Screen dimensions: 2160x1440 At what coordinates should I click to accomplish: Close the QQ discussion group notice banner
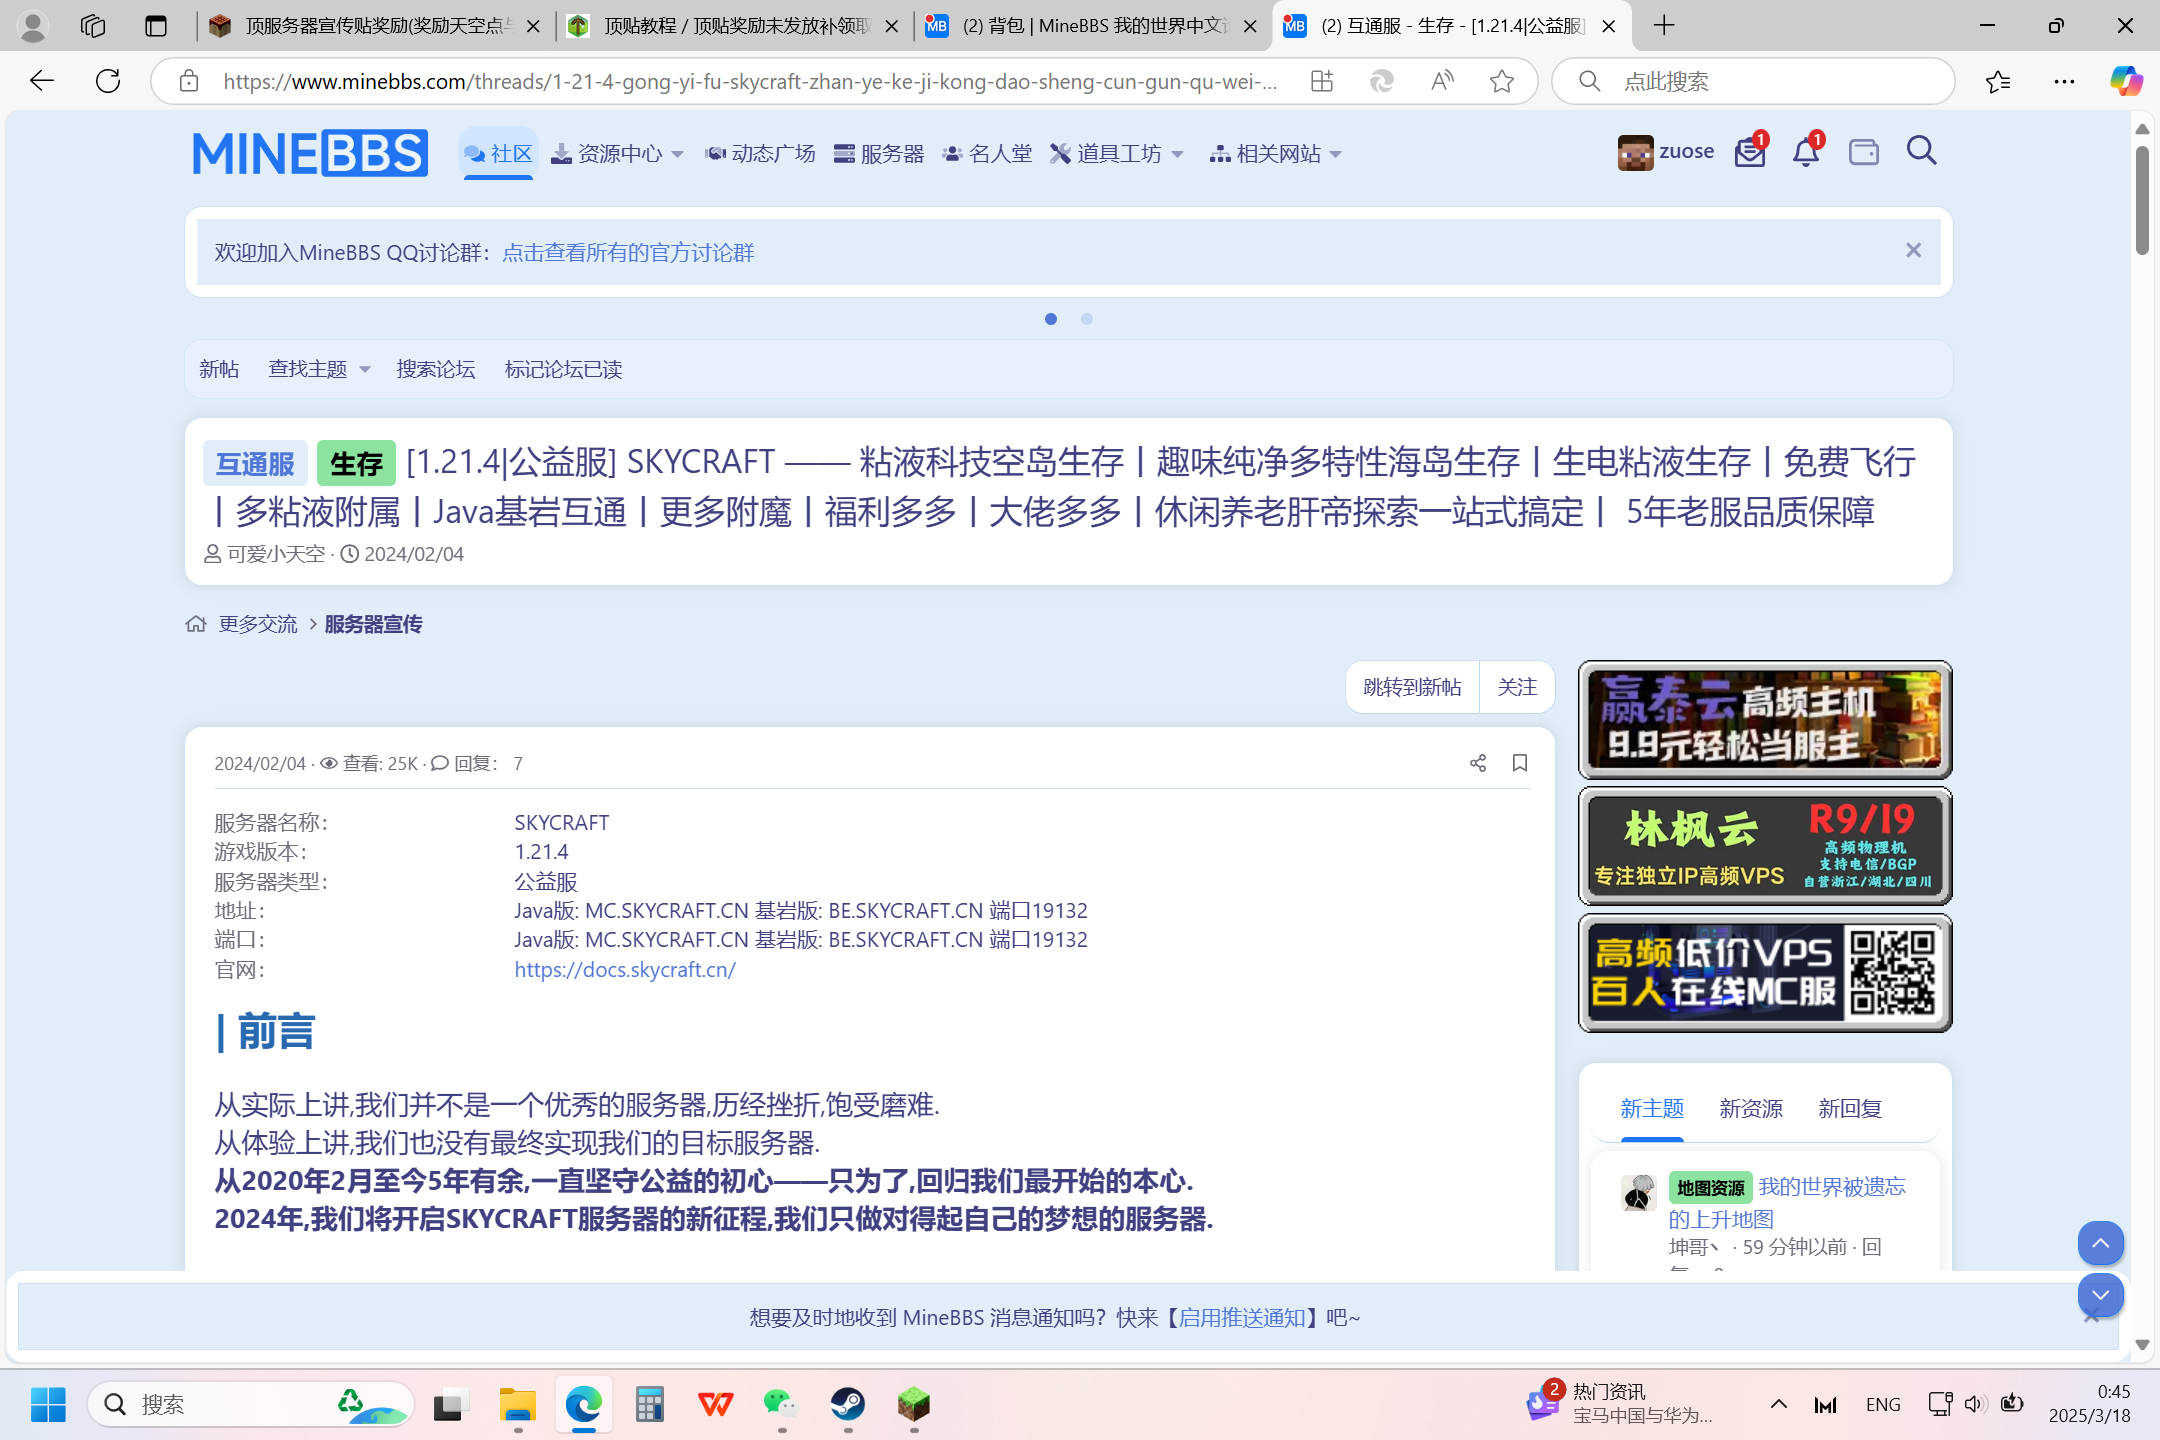(x=1913, y=251)
